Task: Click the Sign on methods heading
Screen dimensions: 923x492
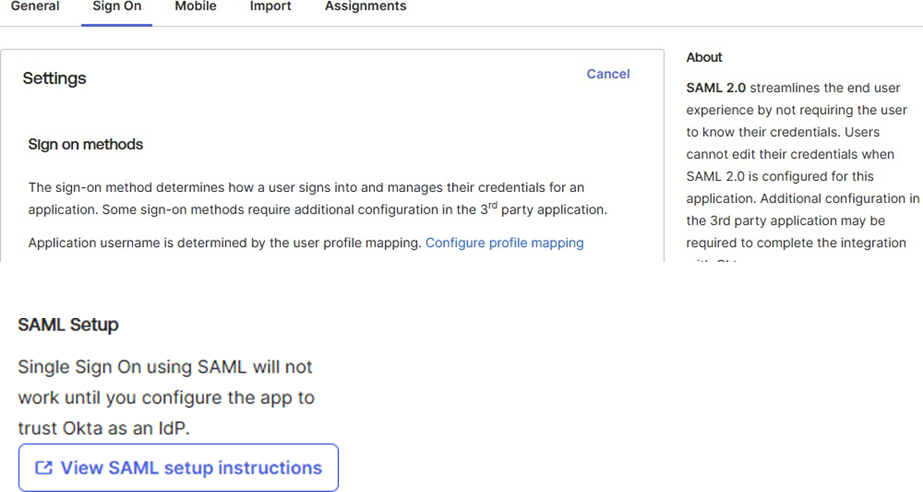Action: click(x=85, y=144)
